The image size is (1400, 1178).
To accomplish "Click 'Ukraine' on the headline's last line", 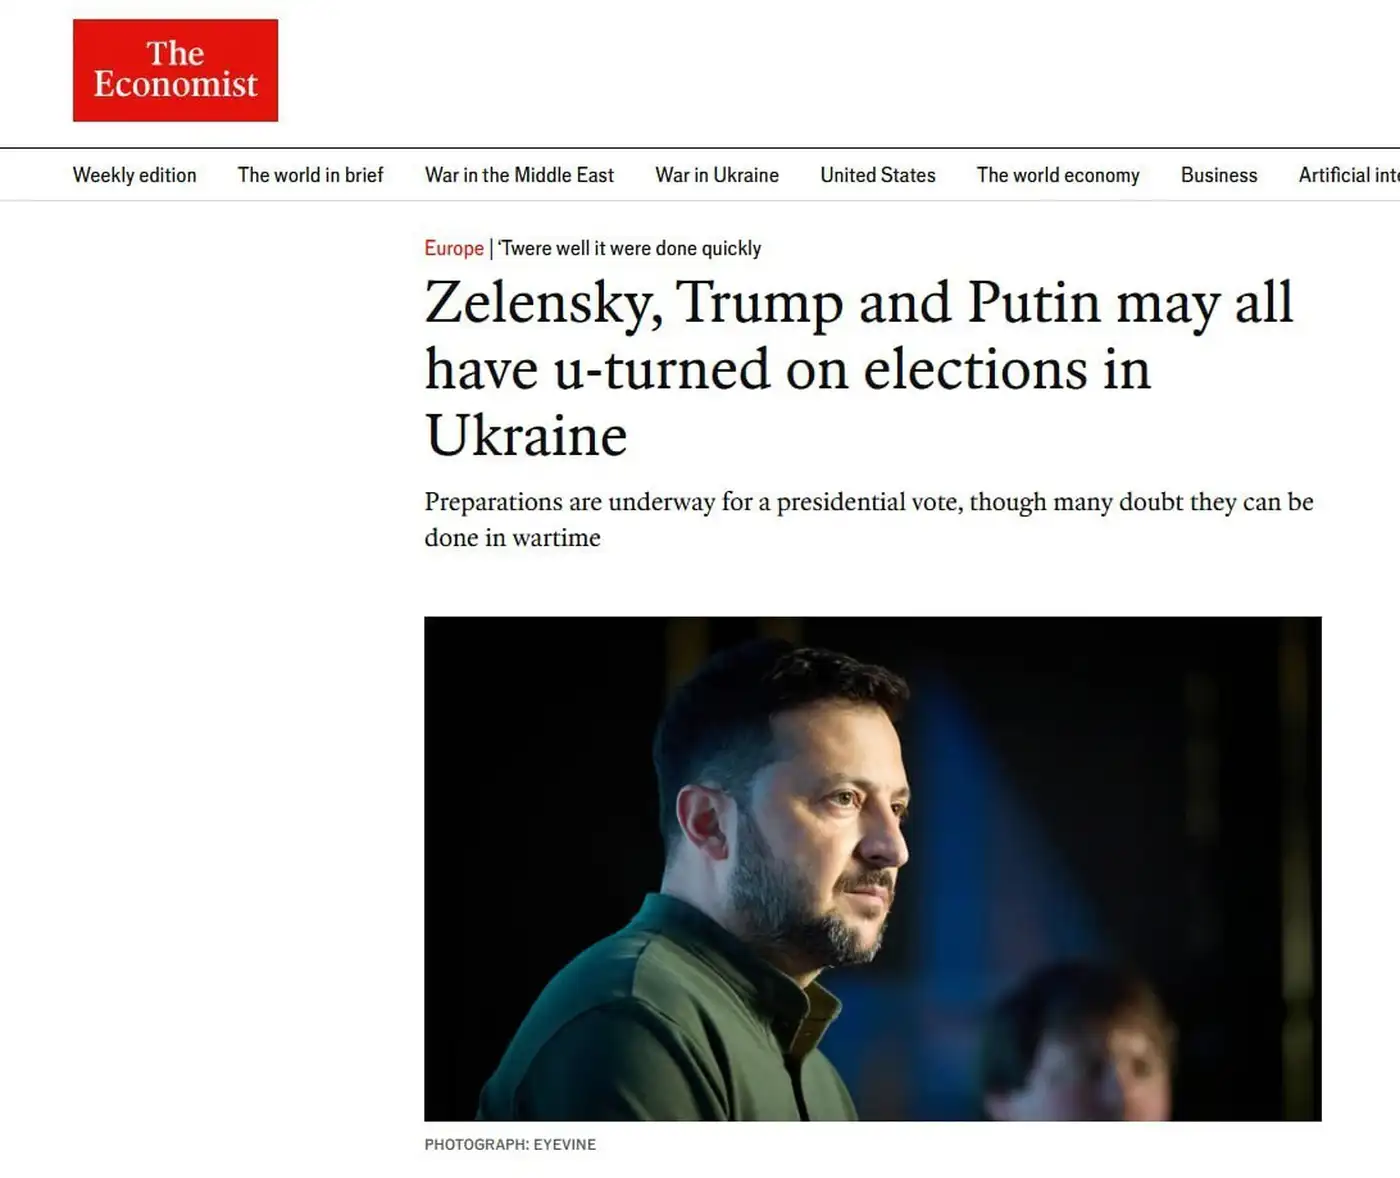I will (526, 436).
